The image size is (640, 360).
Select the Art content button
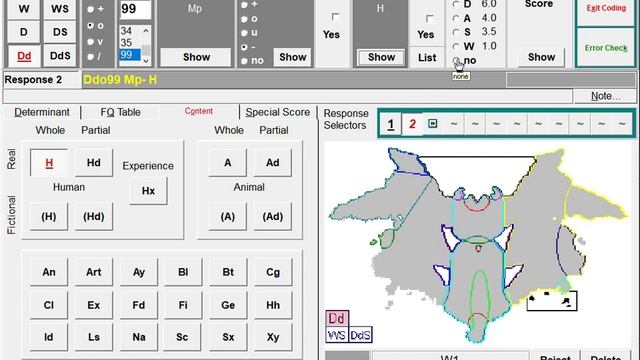coord(94,272)
